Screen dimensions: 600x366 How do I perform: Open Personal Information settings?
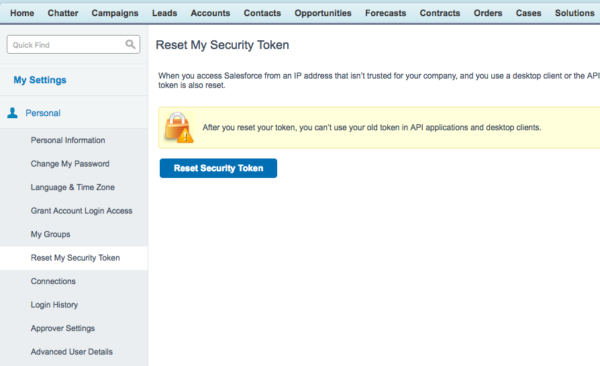point(68,140)
